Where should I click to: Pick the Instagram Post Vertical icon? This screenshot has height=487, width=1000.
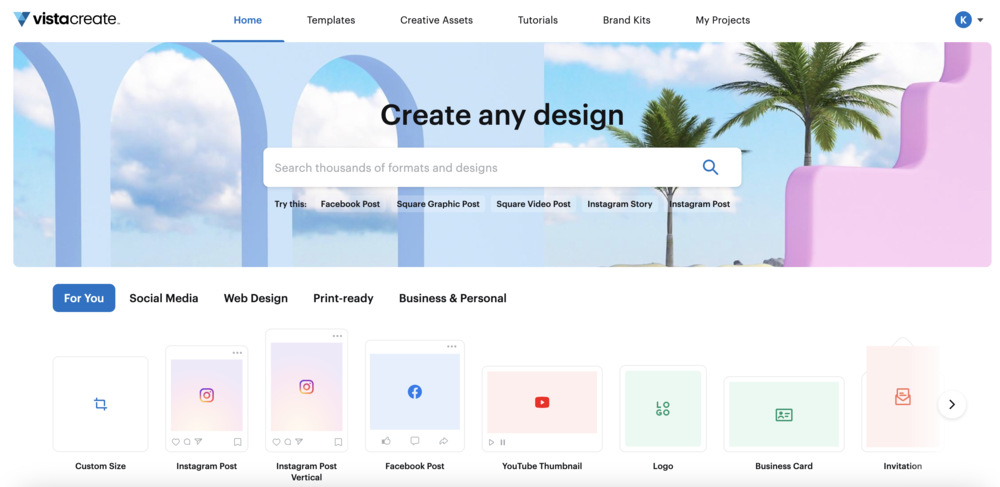(x=307, y=387)
